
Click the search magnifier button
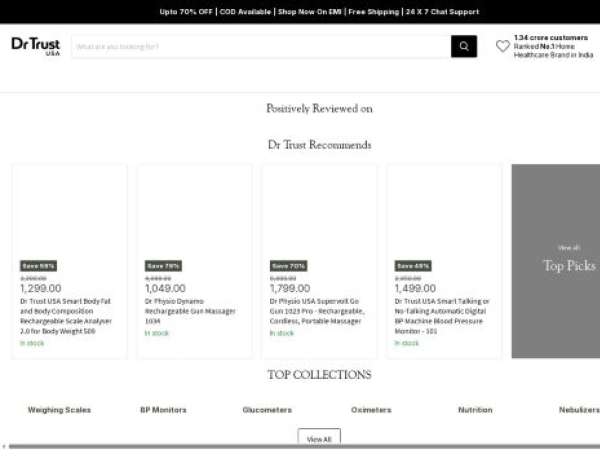point(464,46)
